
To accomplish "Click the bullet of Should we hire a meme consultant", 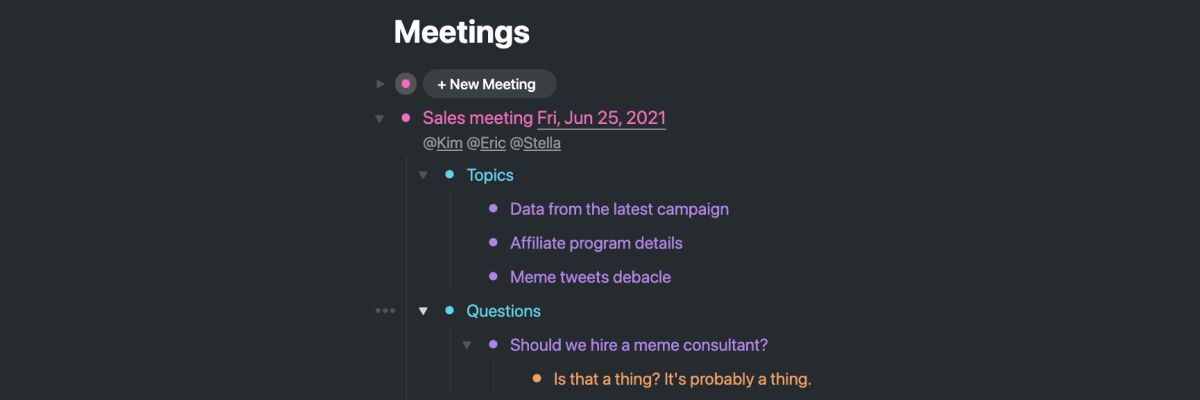I will point(492,345).
